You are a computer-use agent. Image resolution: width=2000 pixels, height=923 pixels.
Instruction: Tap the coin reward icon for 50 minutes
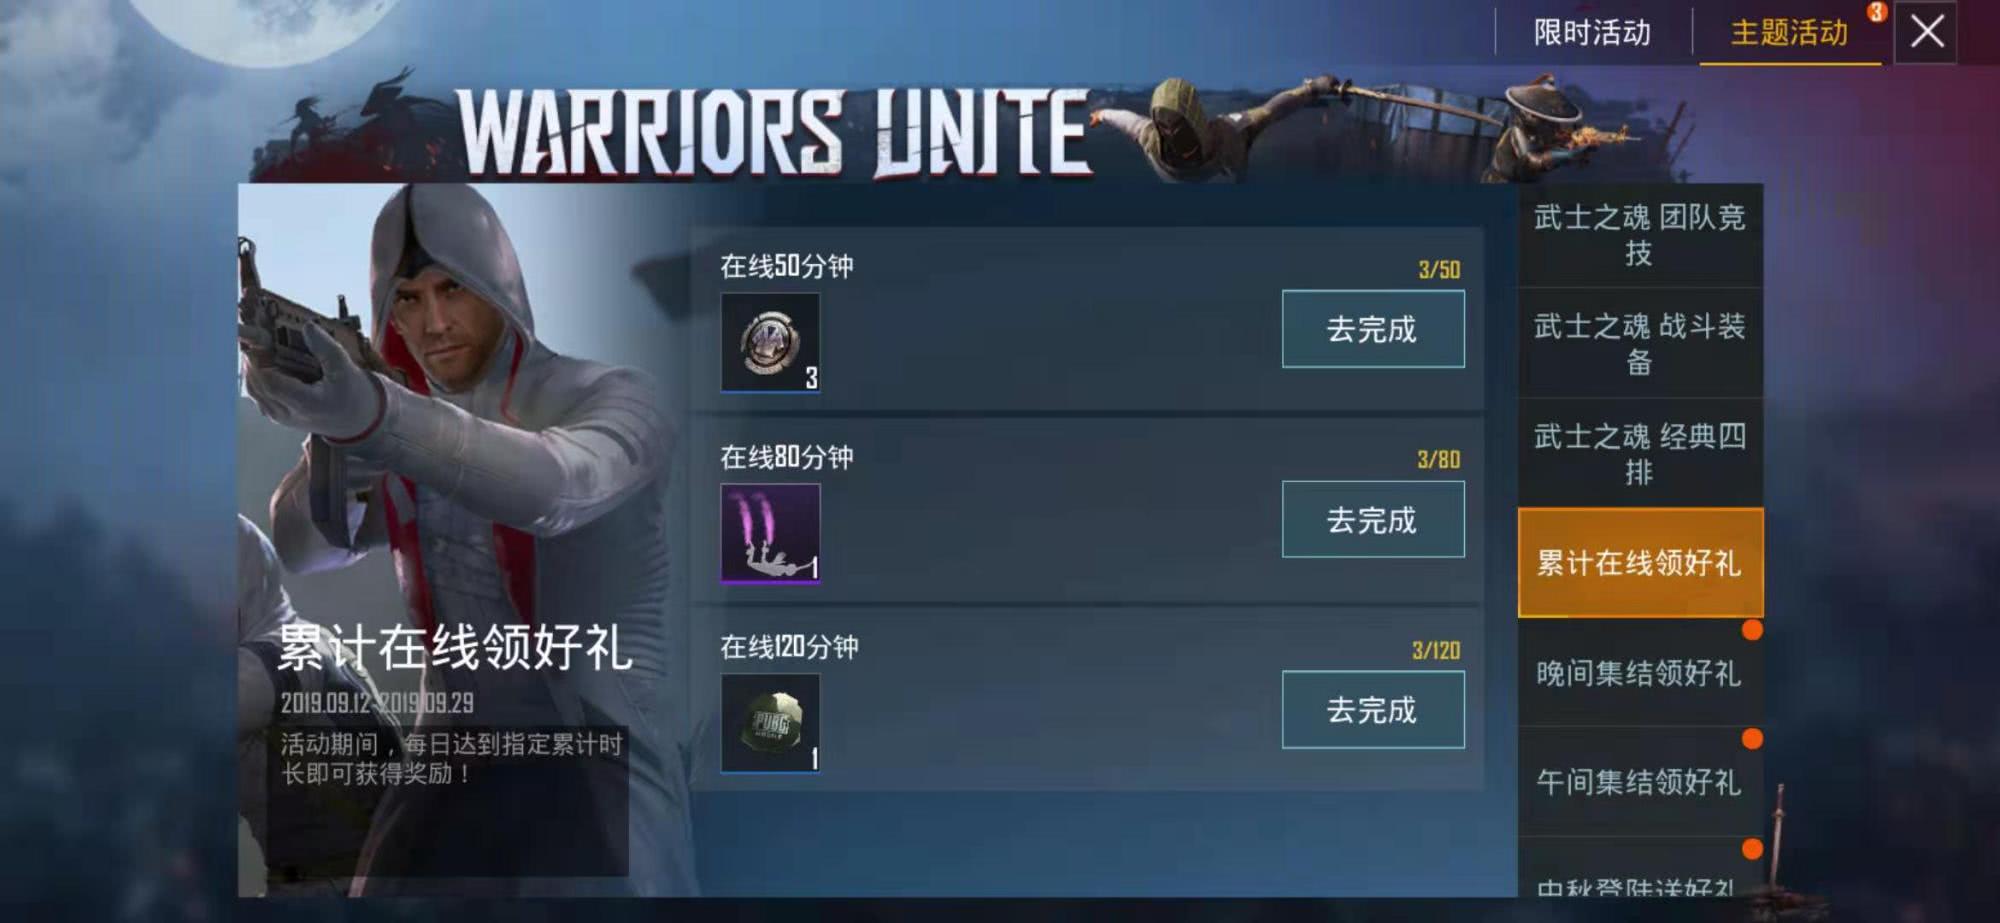[770, 342]
